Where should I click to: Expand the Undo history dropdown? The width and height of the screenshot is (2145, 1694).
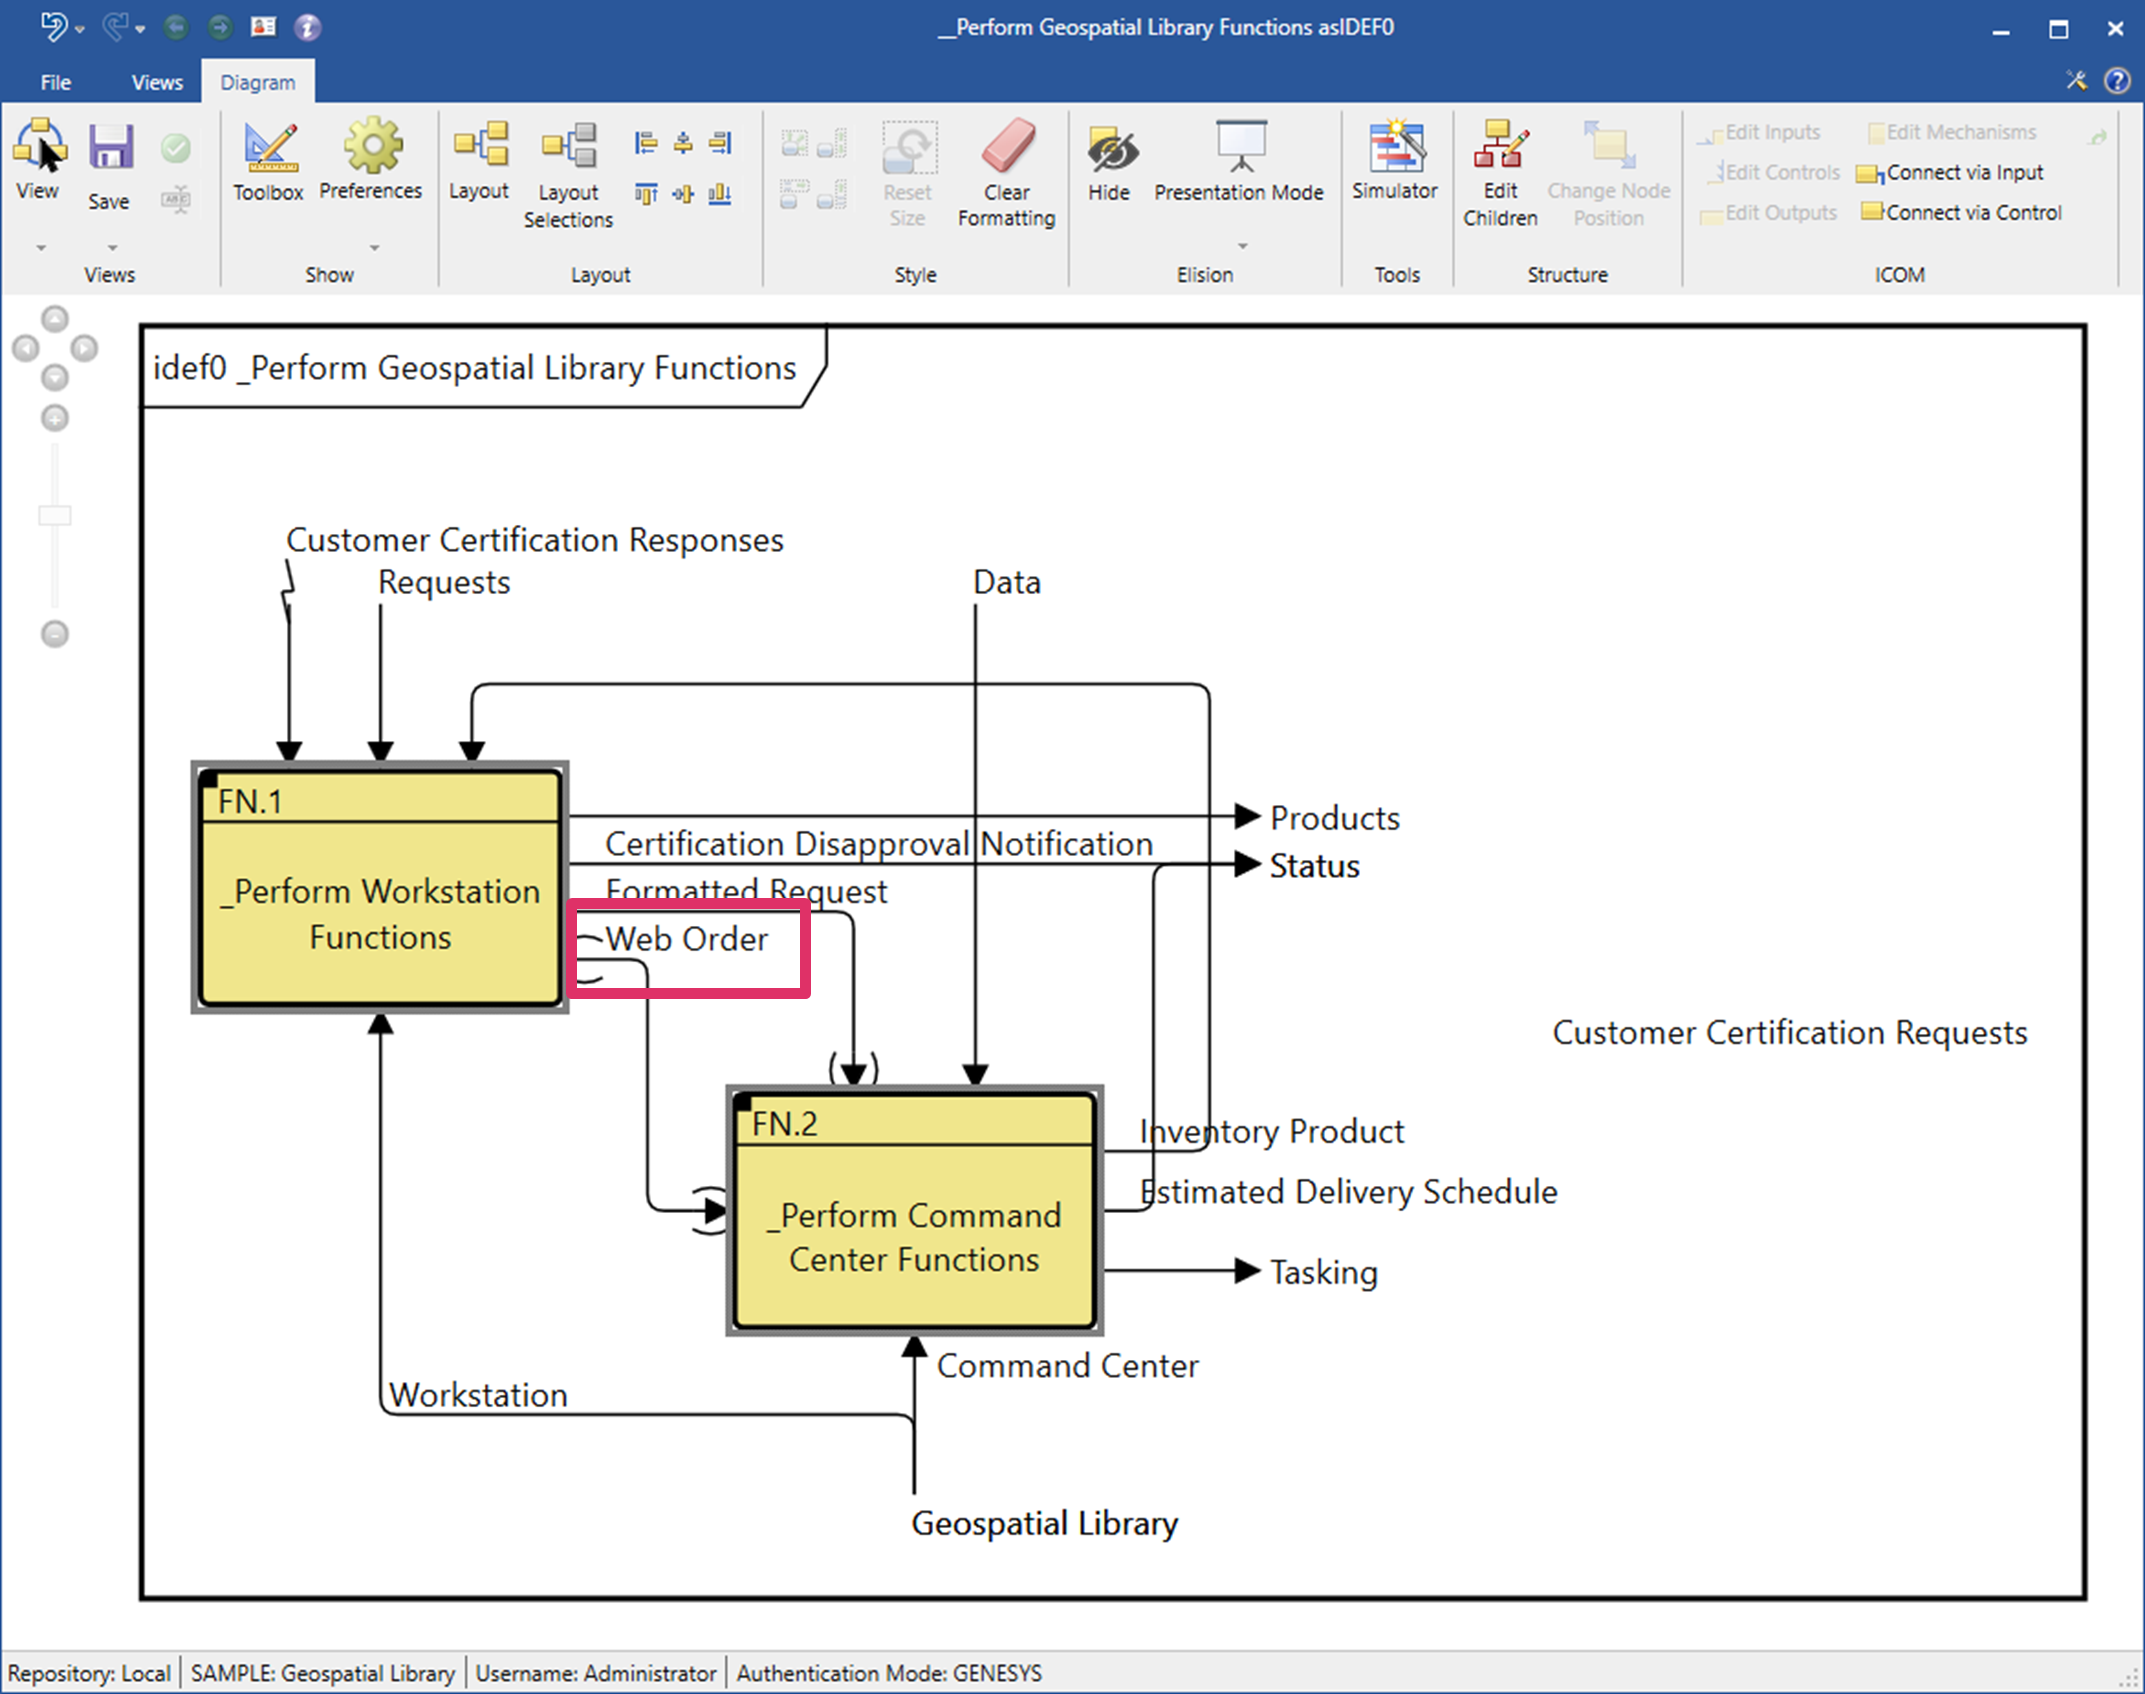(x=79, y=27)
